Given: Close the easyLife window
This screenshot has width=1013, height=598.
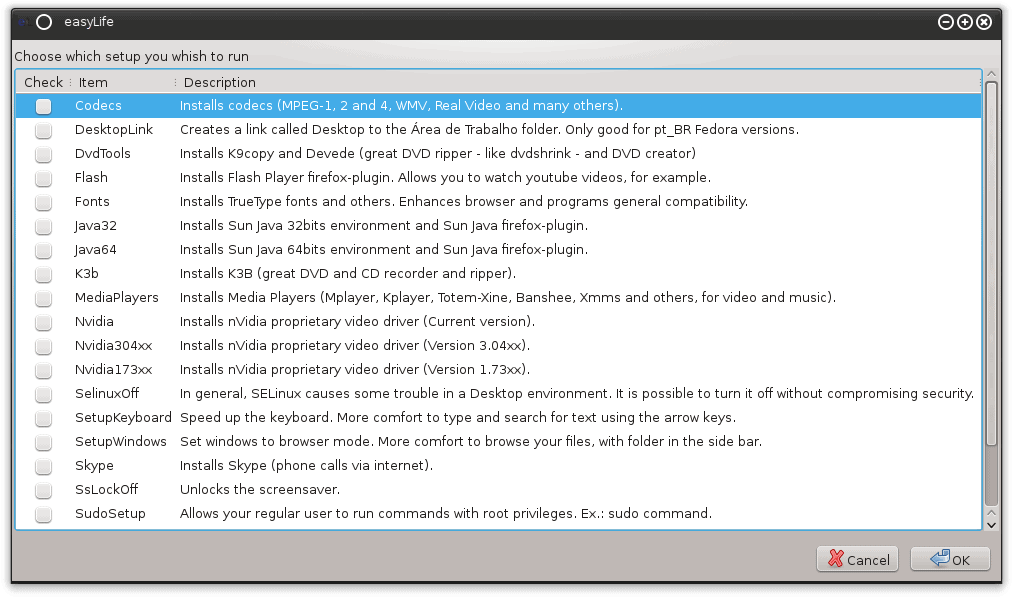Looking at the screenshot, I should coord(984,22).
